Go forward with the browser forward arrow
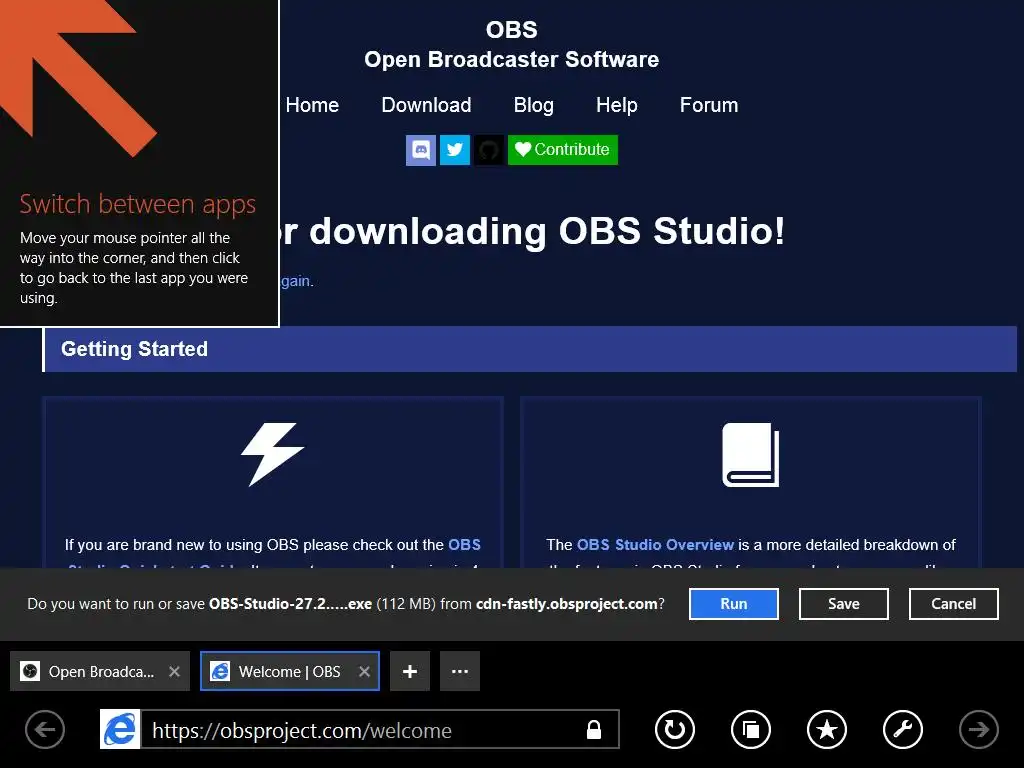Viewport: 1024px width, 768px height. click(x=978, y=729)
